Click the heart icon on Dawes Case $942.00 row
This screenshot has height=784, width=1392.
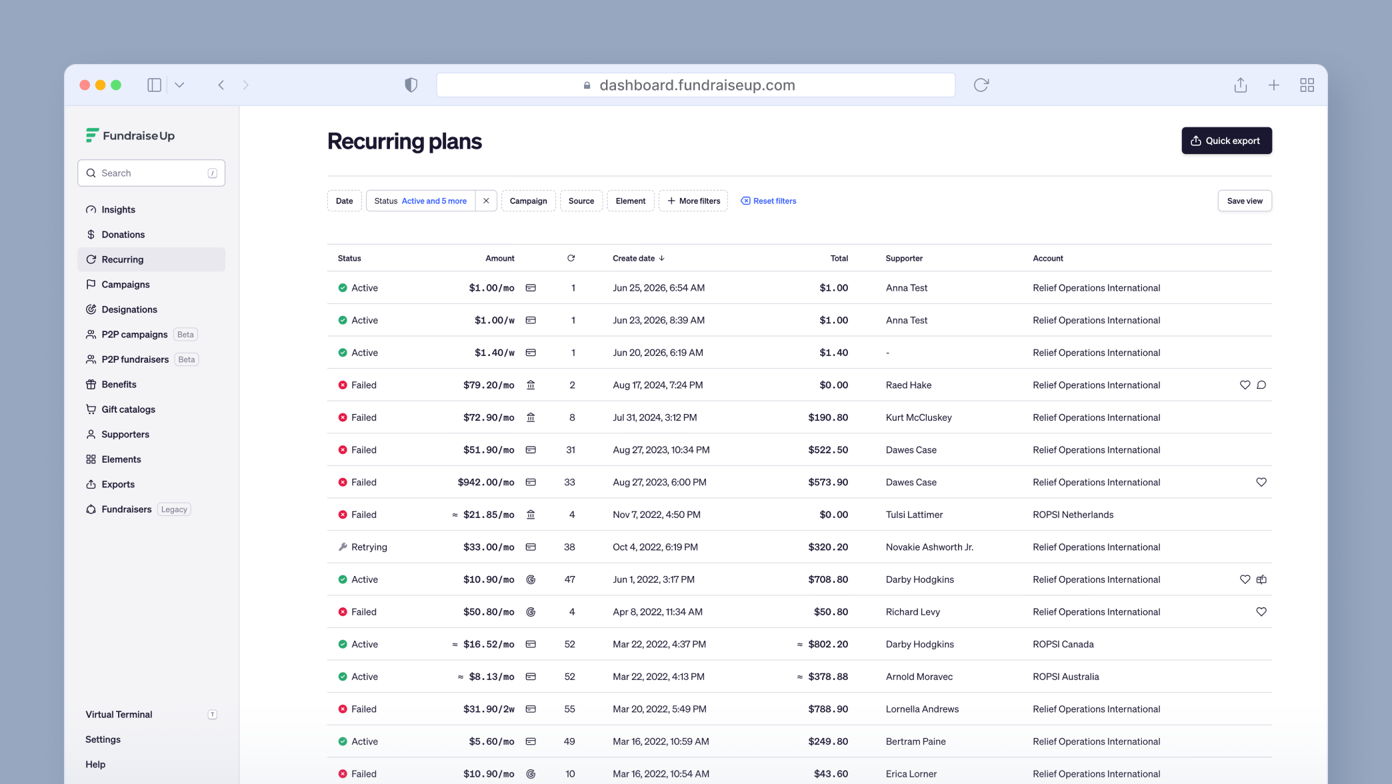pyautogui.click(x=1261, y=482)
